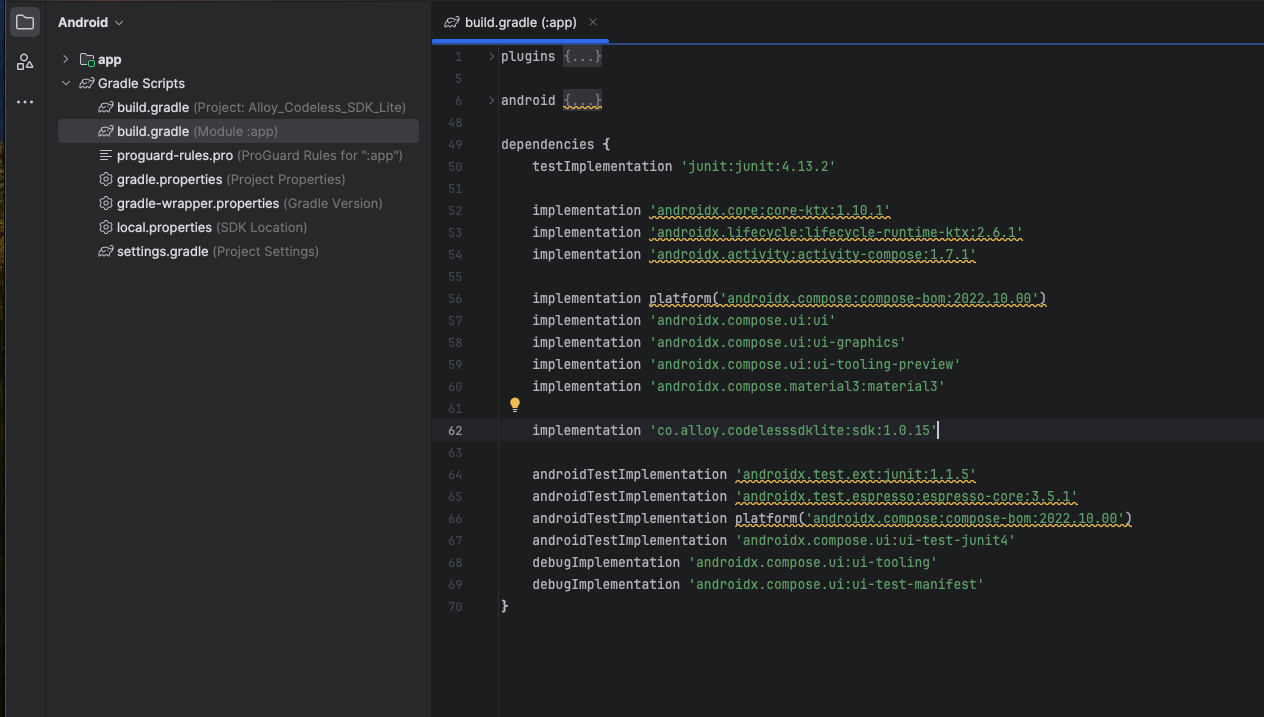The width and height of the screenshot is (1264, 717).
Task: Click the Gradle Scripts elephant icon
Action: click(x=87, y=84)
